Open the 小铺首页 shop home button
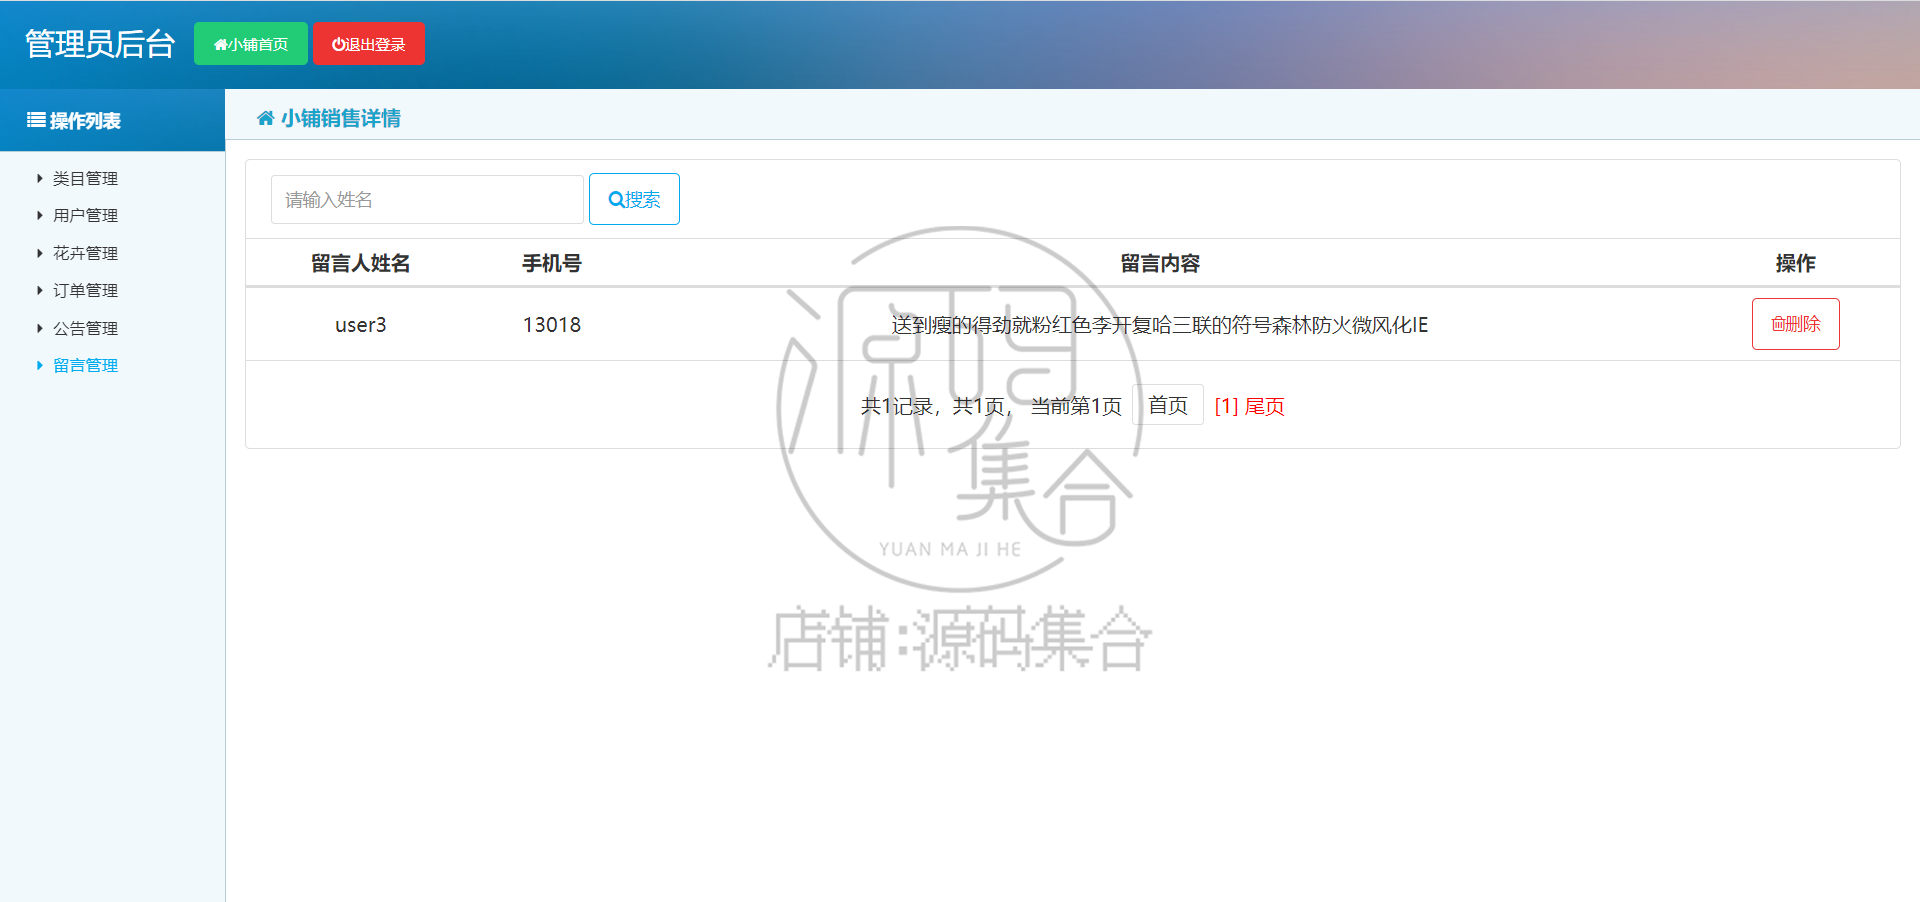 pos(250,44)
